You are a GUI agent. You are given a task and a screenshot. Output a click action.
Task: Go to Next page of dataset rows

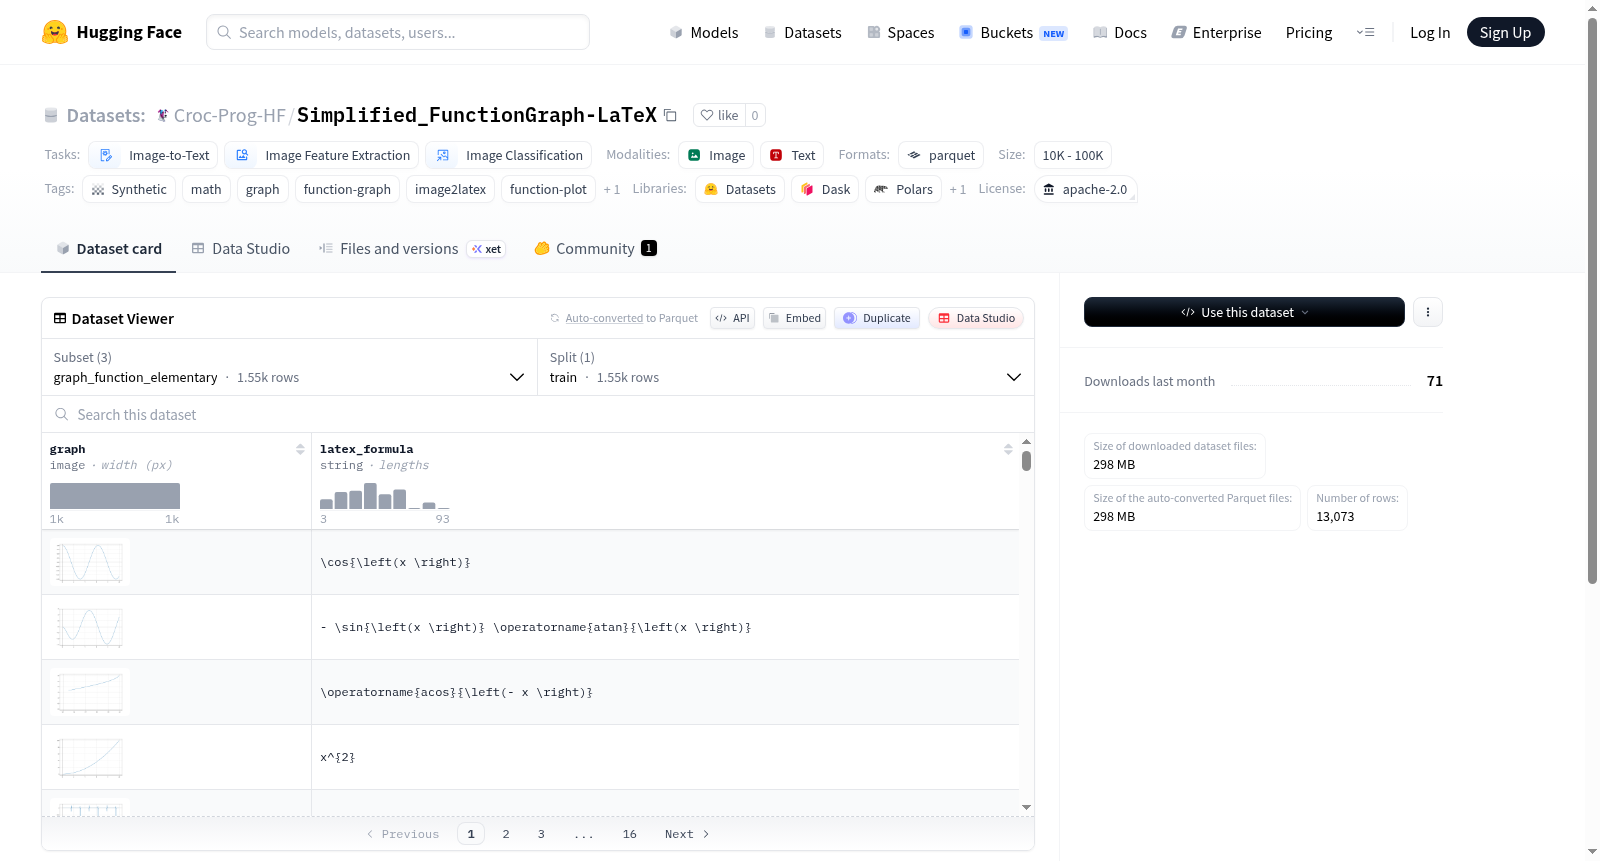[687, 834]
